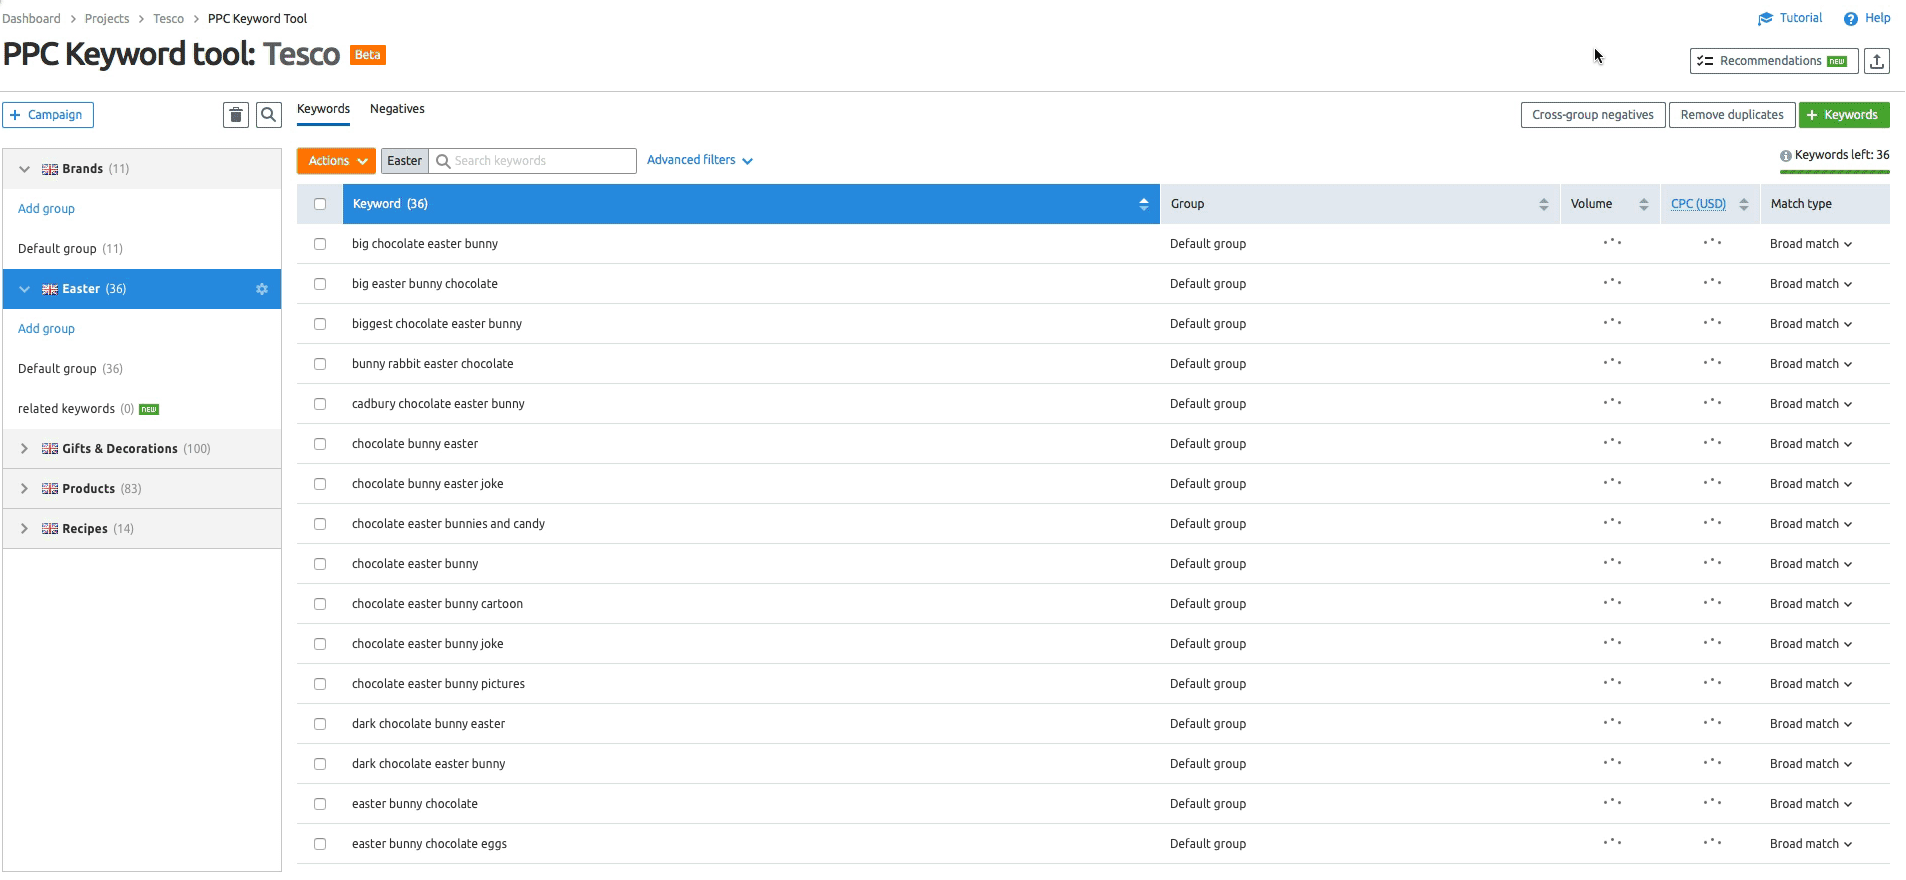
Task: Check biggest chocolate easter bunny row
Action: click(320, 324)
